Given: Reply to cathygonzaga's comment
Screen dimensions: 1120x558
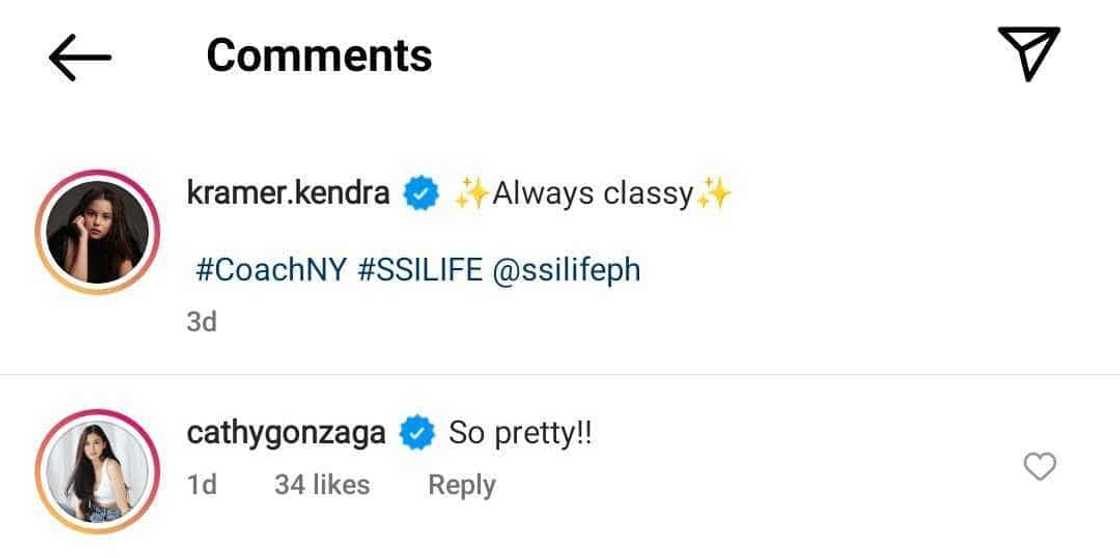Looking at the screenshot, I should click(x=461, y=485).
